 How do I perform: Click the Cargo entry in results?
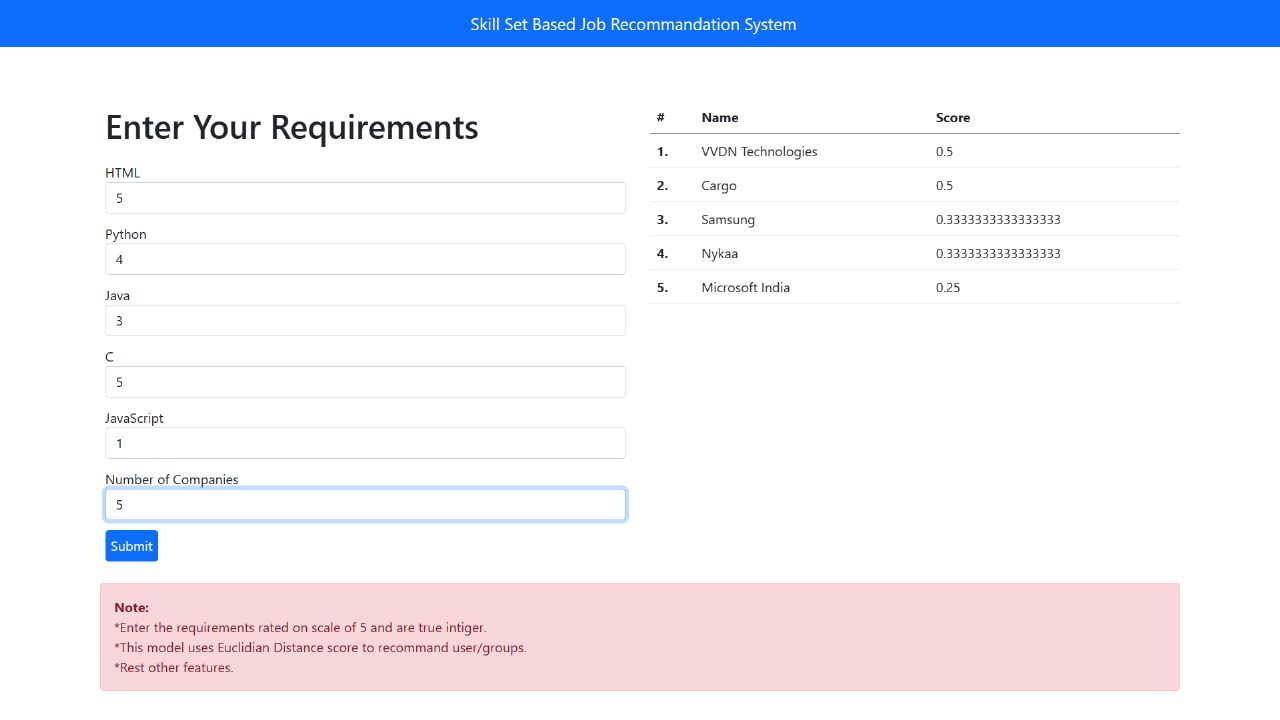[719, 185]
